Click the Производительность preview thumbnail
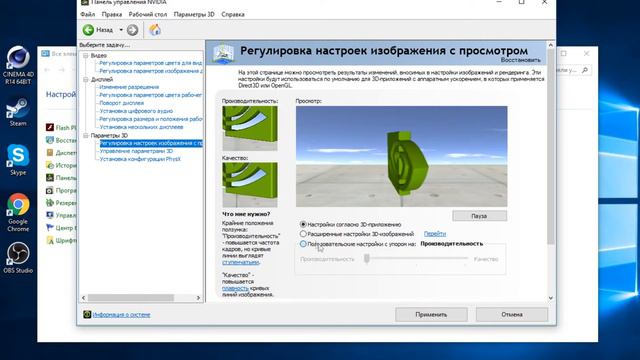640x360 pixels. [250, 128]
